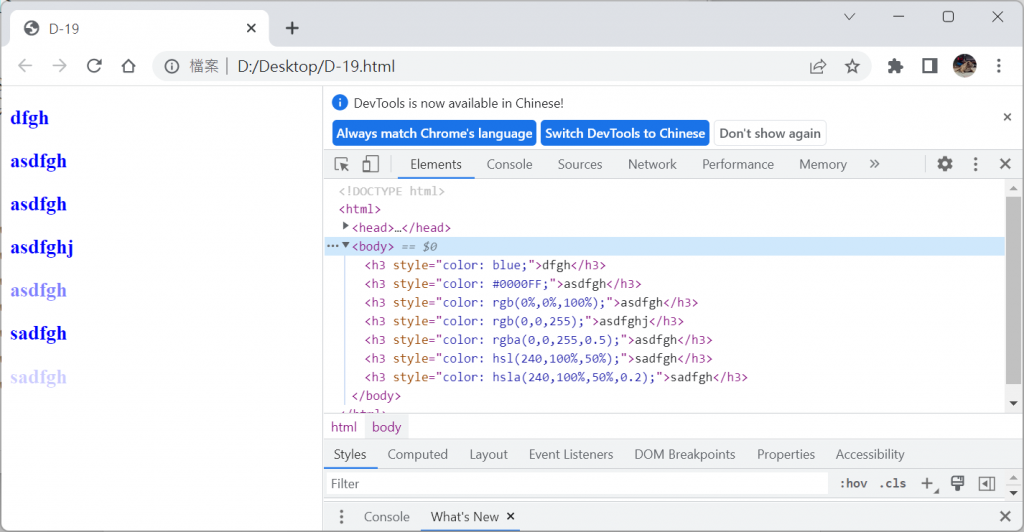Click Don't show again button
This screenshot has height=532, width=1024.
point(770,133)
